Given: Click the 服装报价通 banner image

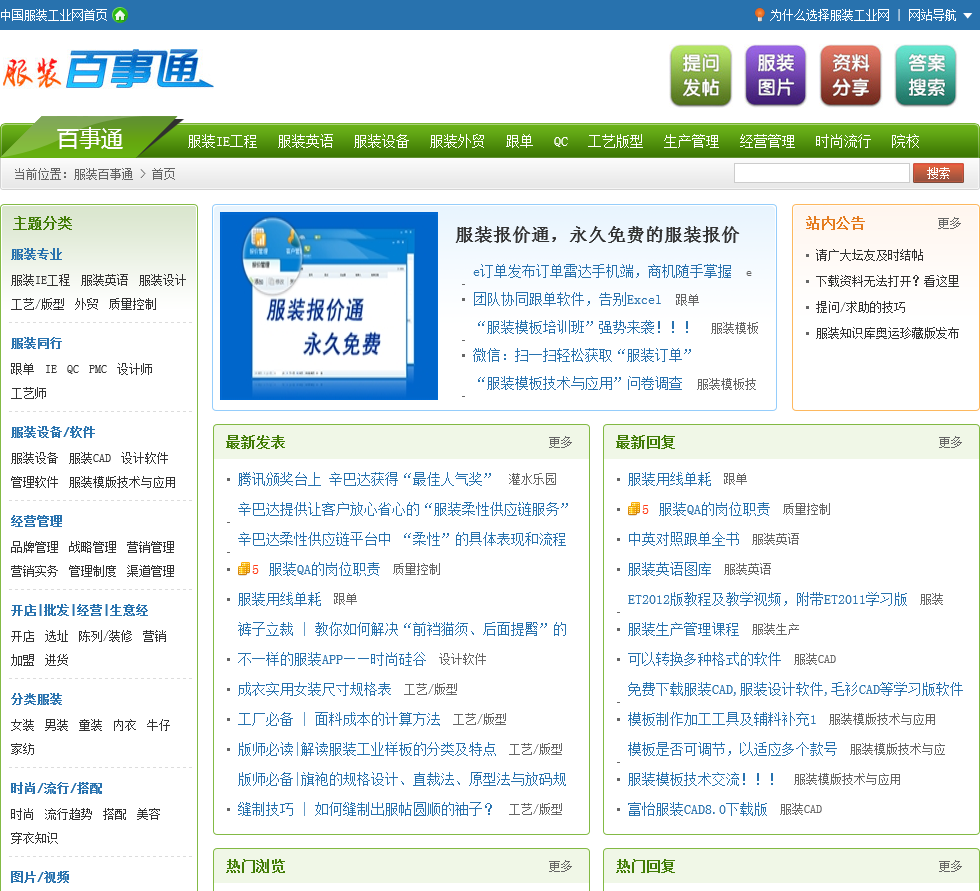Looking at the screenshot, I should 329,306.
